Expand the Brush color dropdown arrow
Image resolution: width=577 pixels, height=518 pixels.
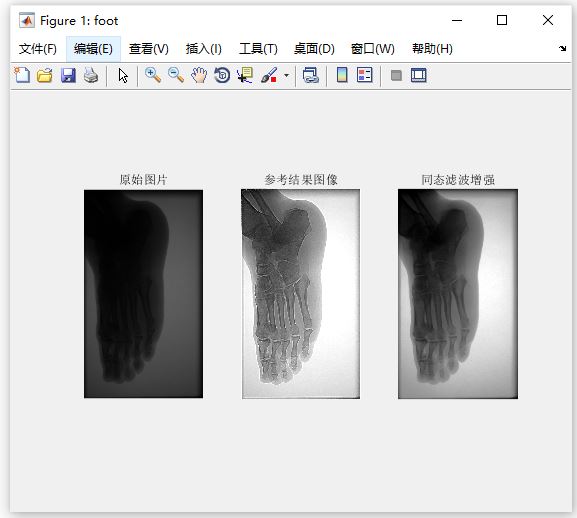286,75
